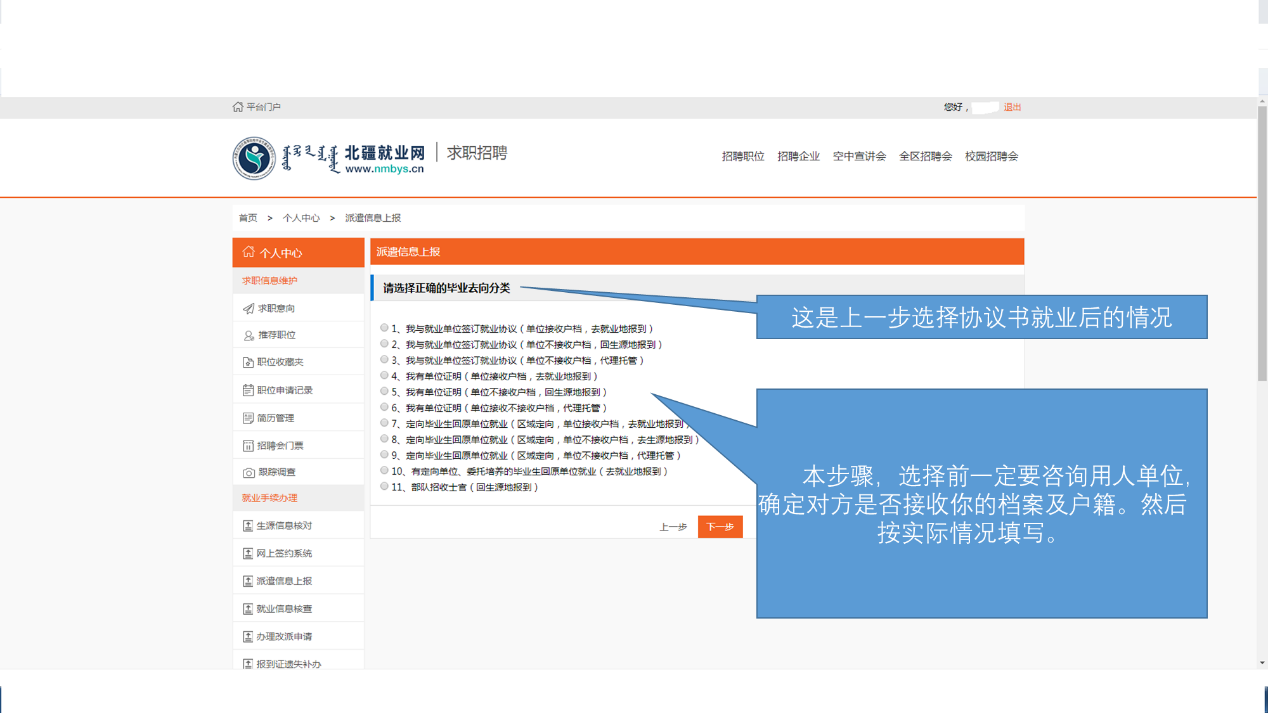This screenshot has height=713, width=1268.
Task: Click the 平台门户 home icon
Action: [238, 107]
